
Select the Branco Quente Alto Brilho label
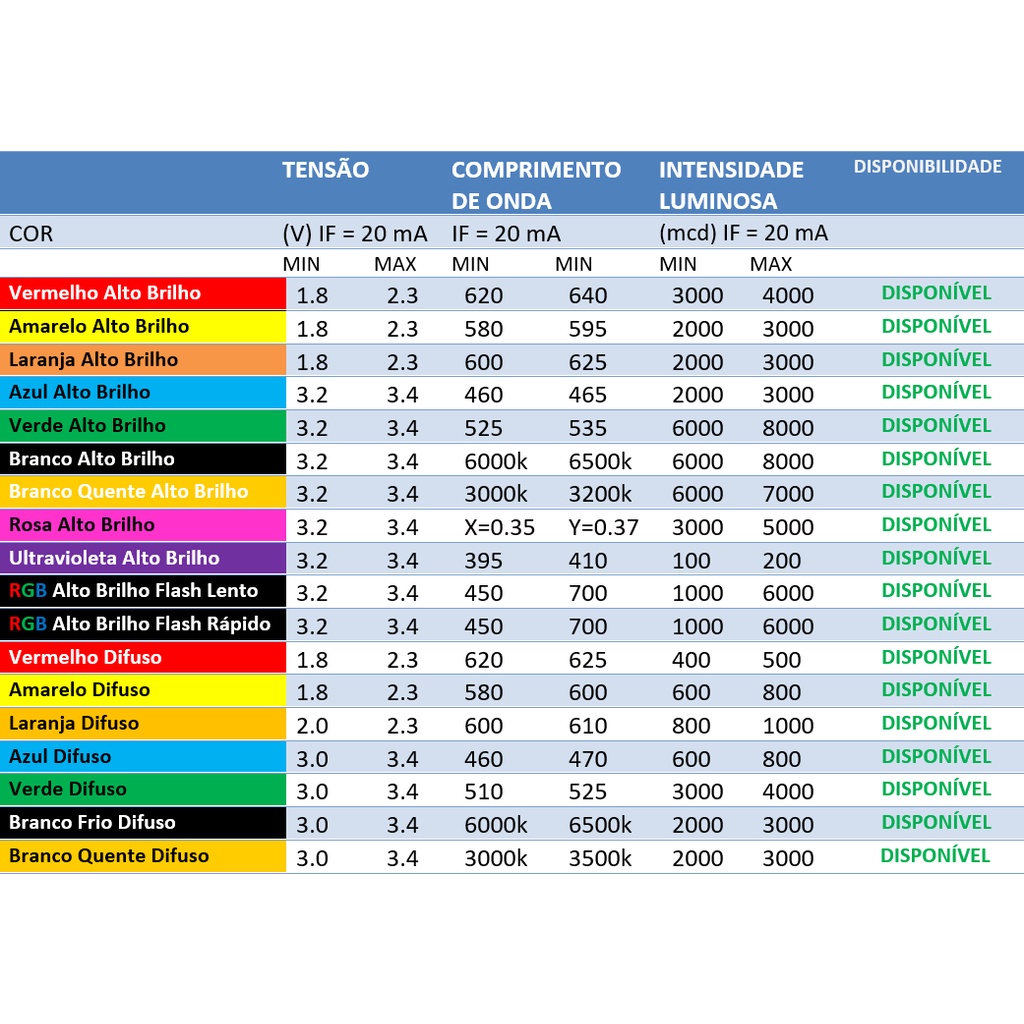click(x=128, y=491)
